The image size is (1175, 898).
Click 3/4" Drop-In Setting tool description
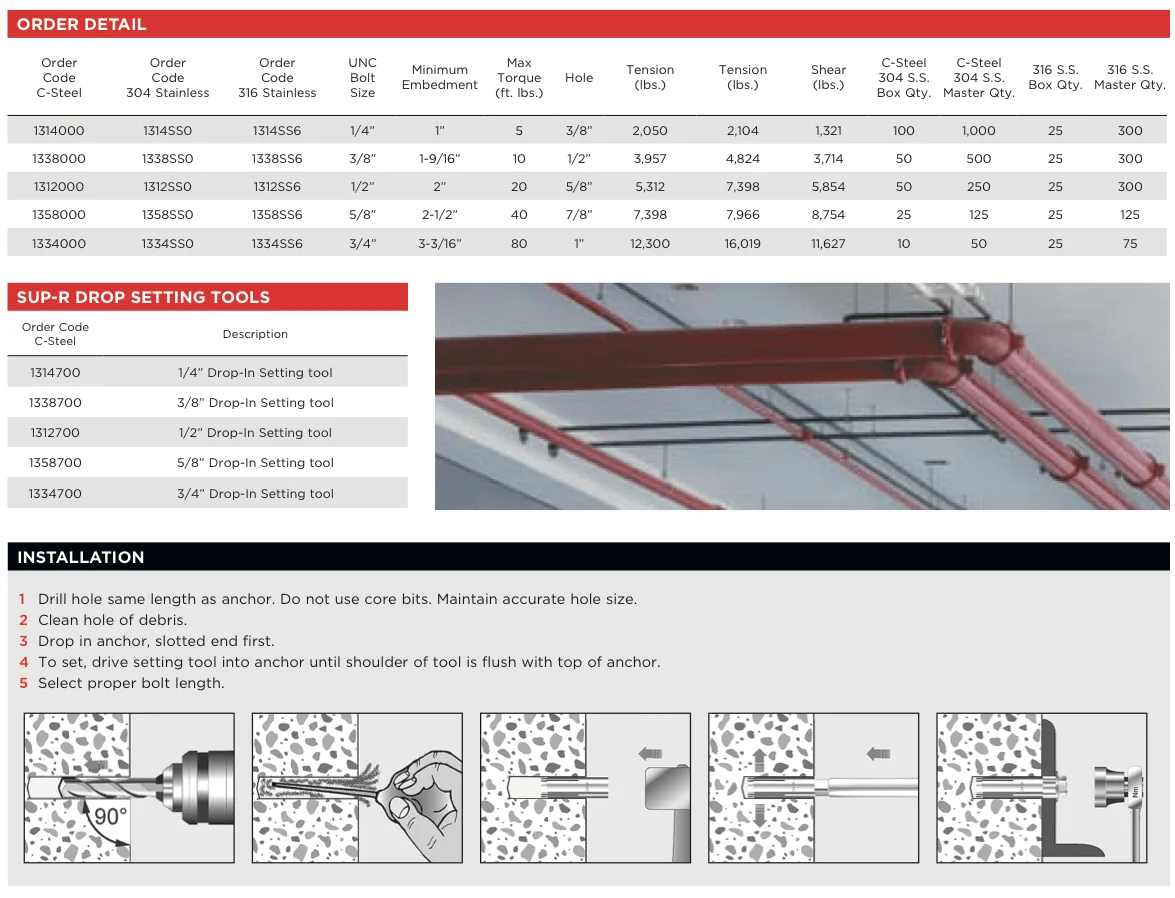256,494
